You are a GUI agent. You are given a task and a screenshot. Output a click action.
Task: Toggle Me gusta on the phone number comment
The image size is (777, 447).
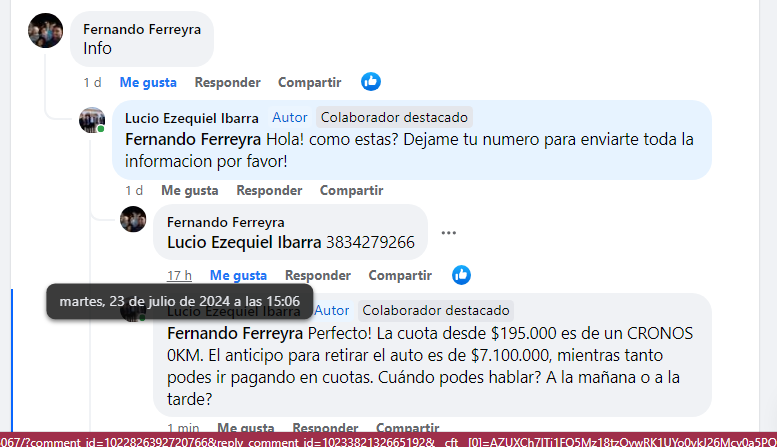coord(238,276)
